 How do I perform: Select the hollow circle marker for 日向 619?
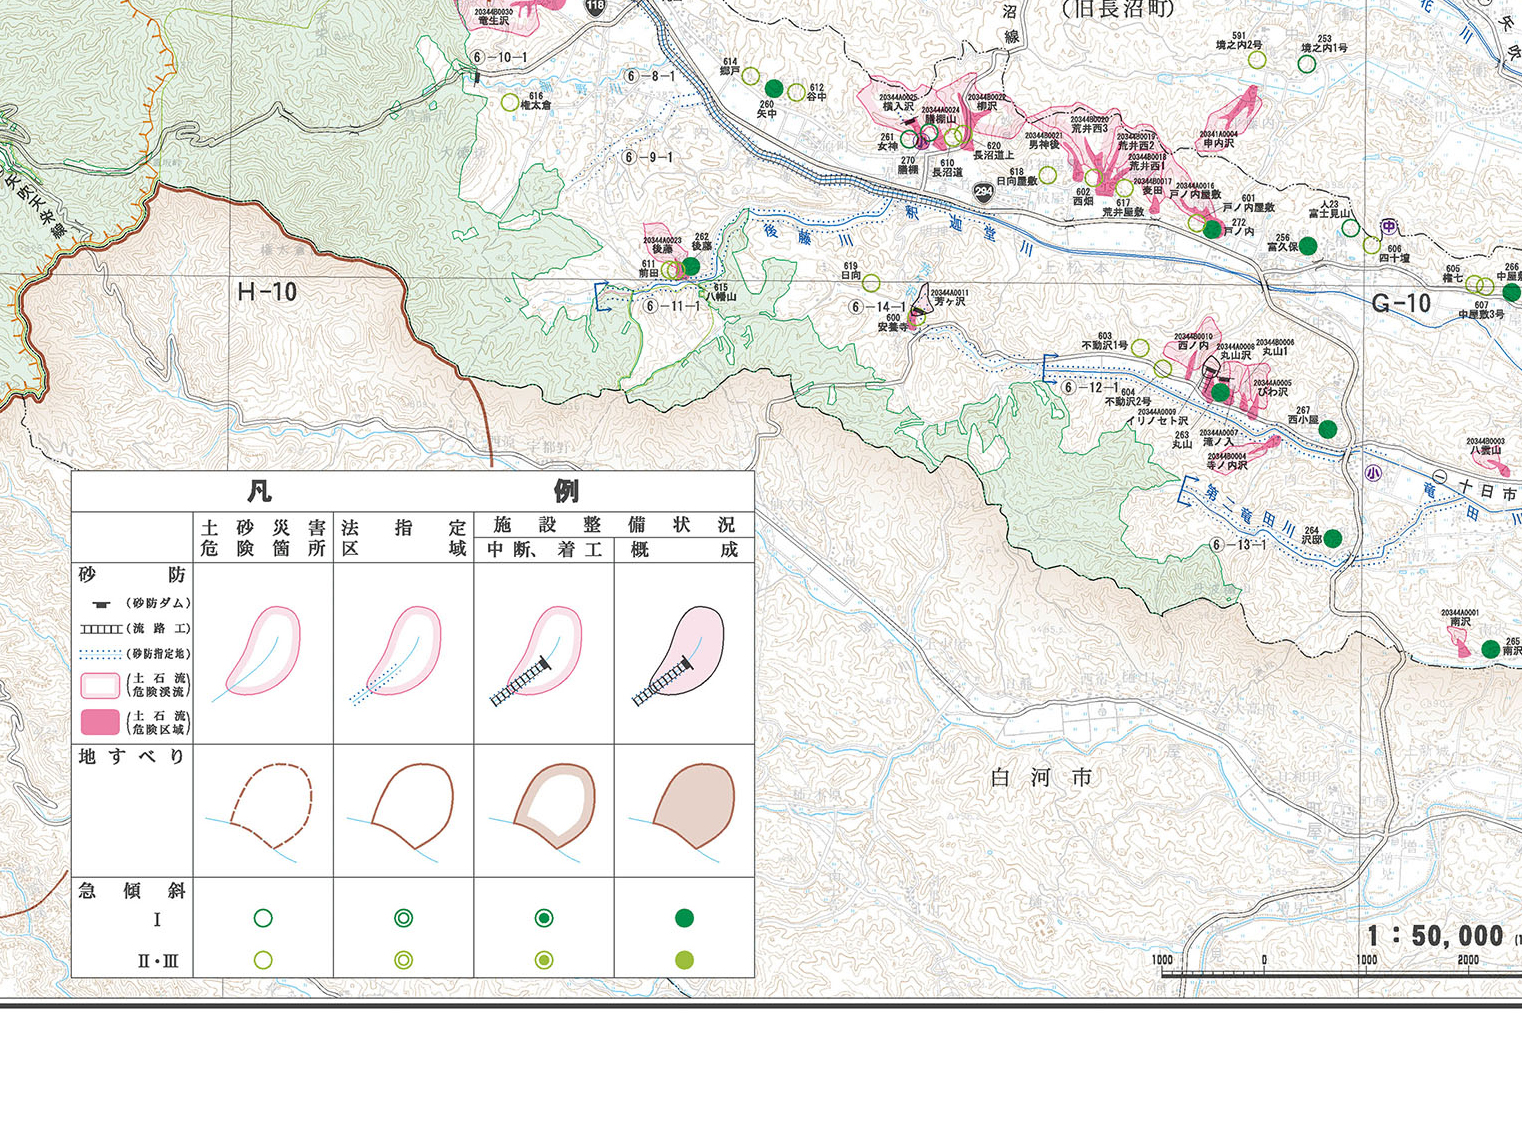click(x=871, y=283)
